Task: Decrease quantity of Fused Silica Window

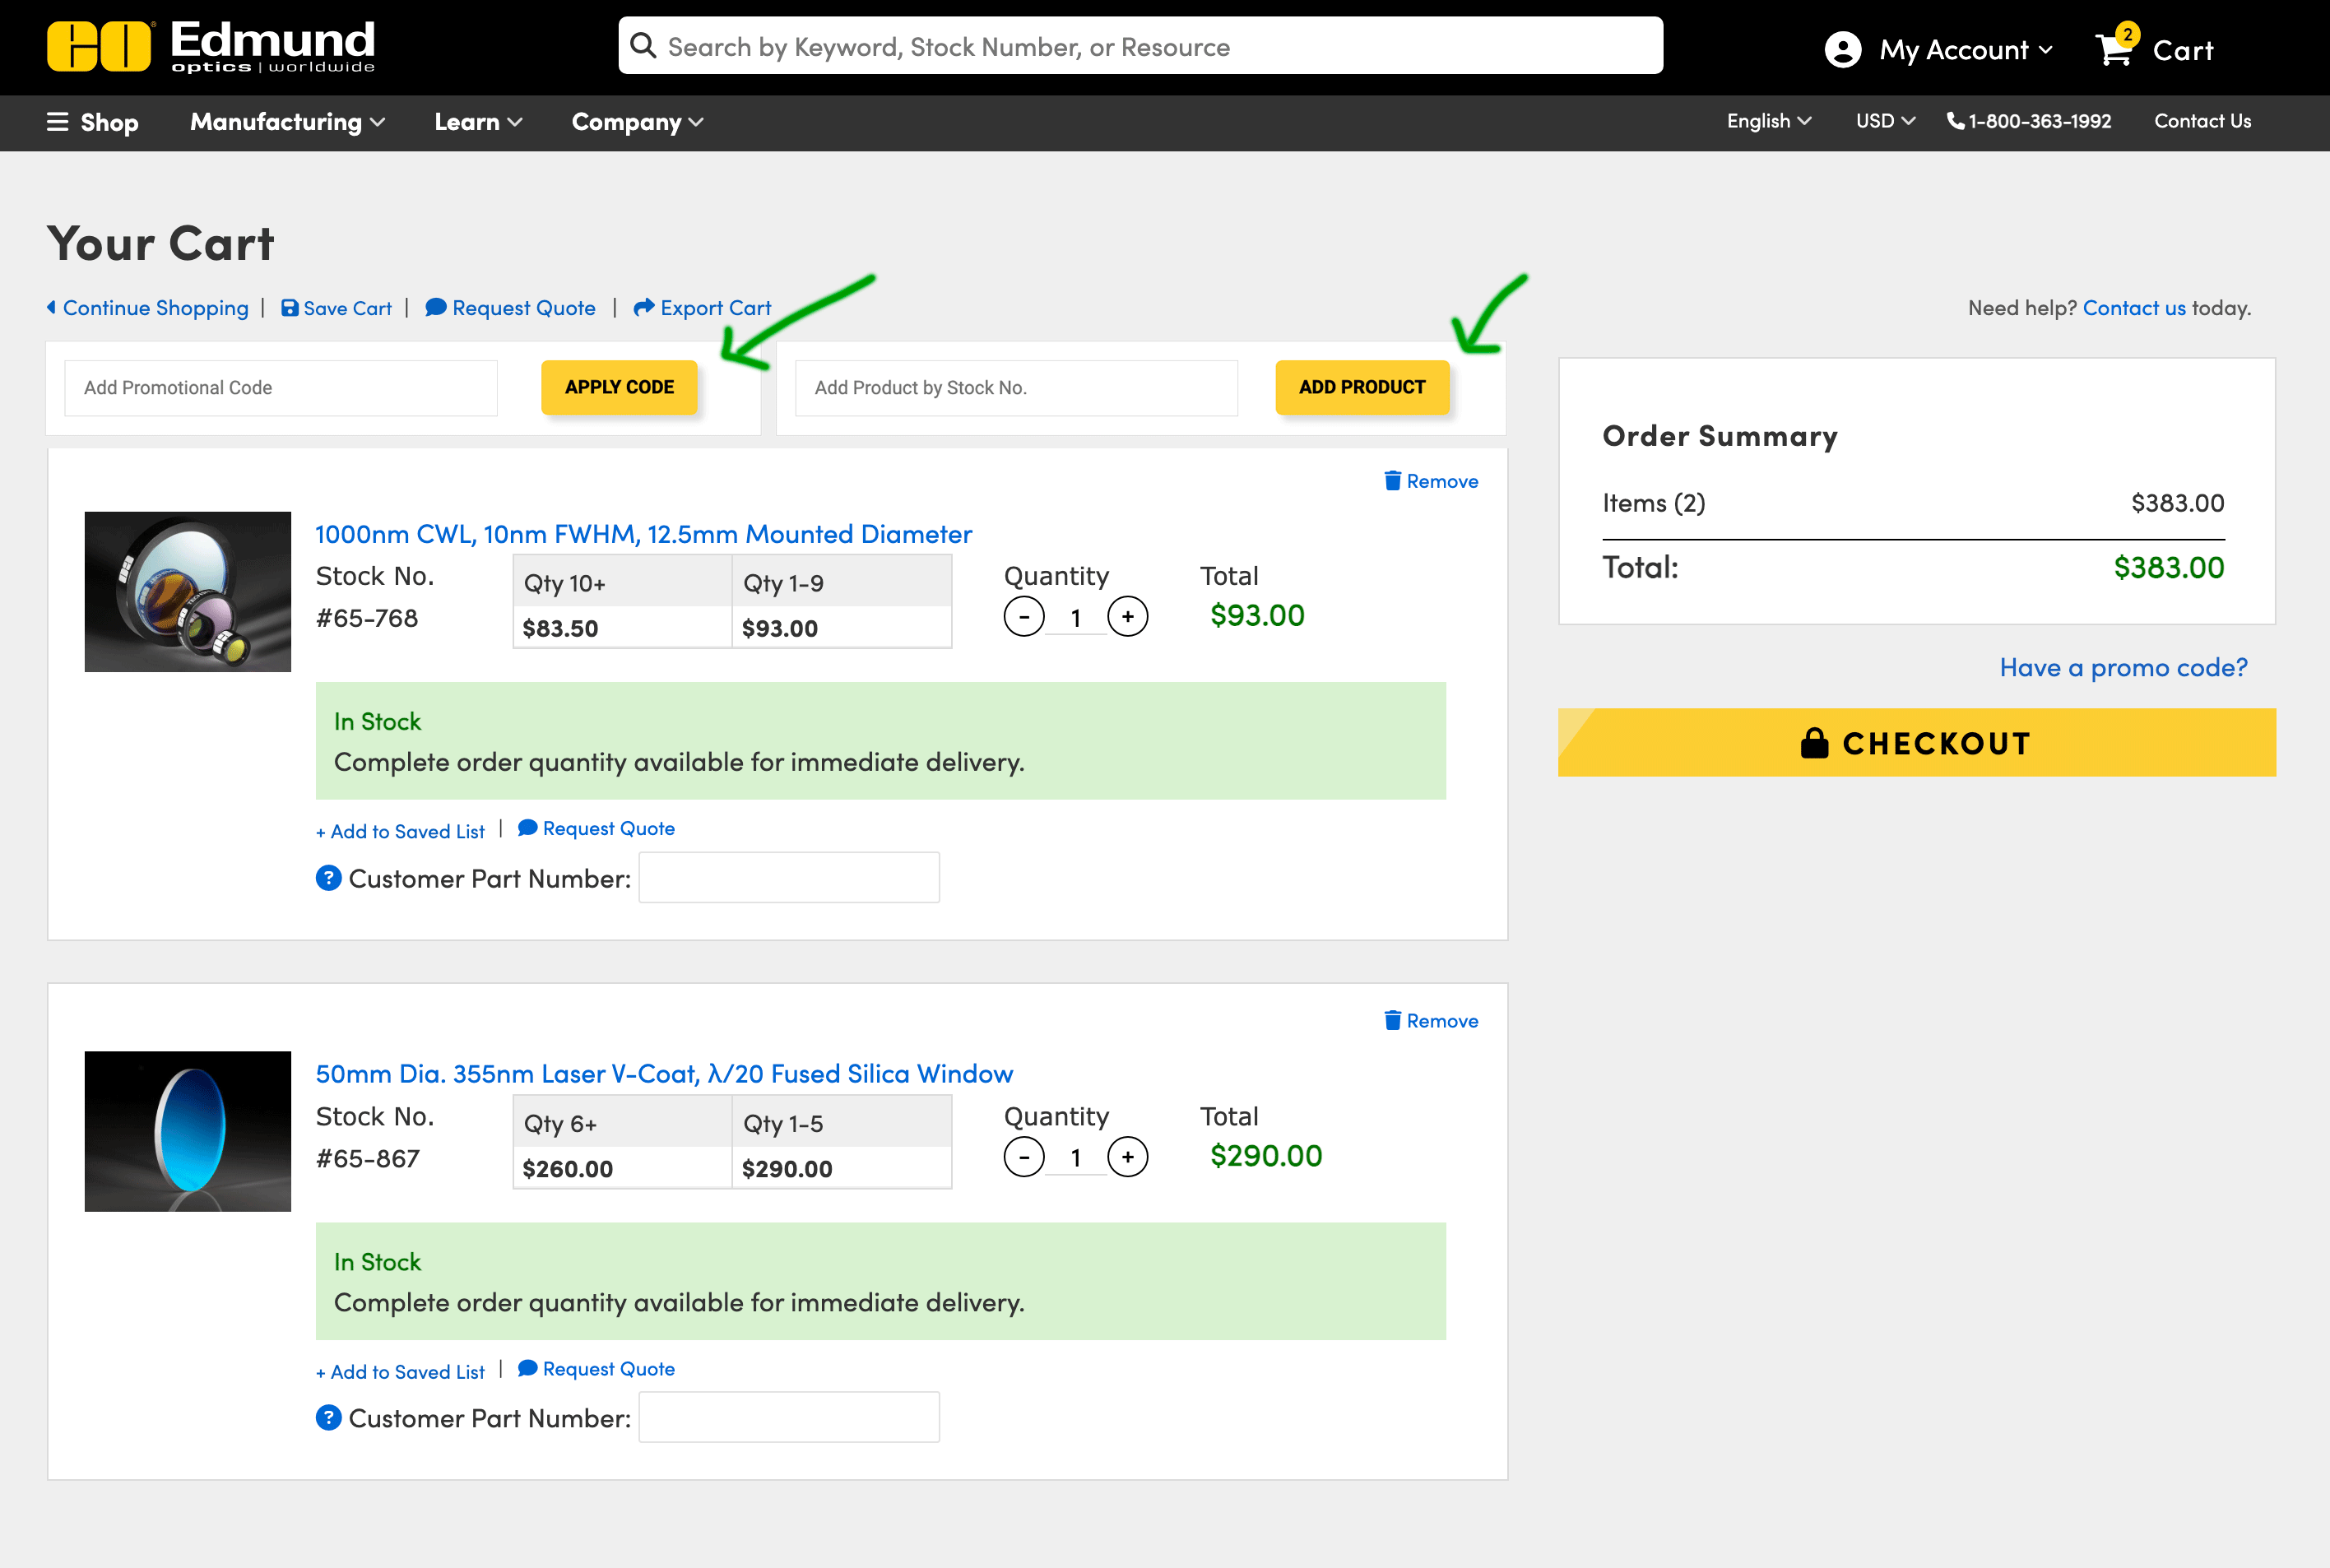Action: pos(1023,1157)
